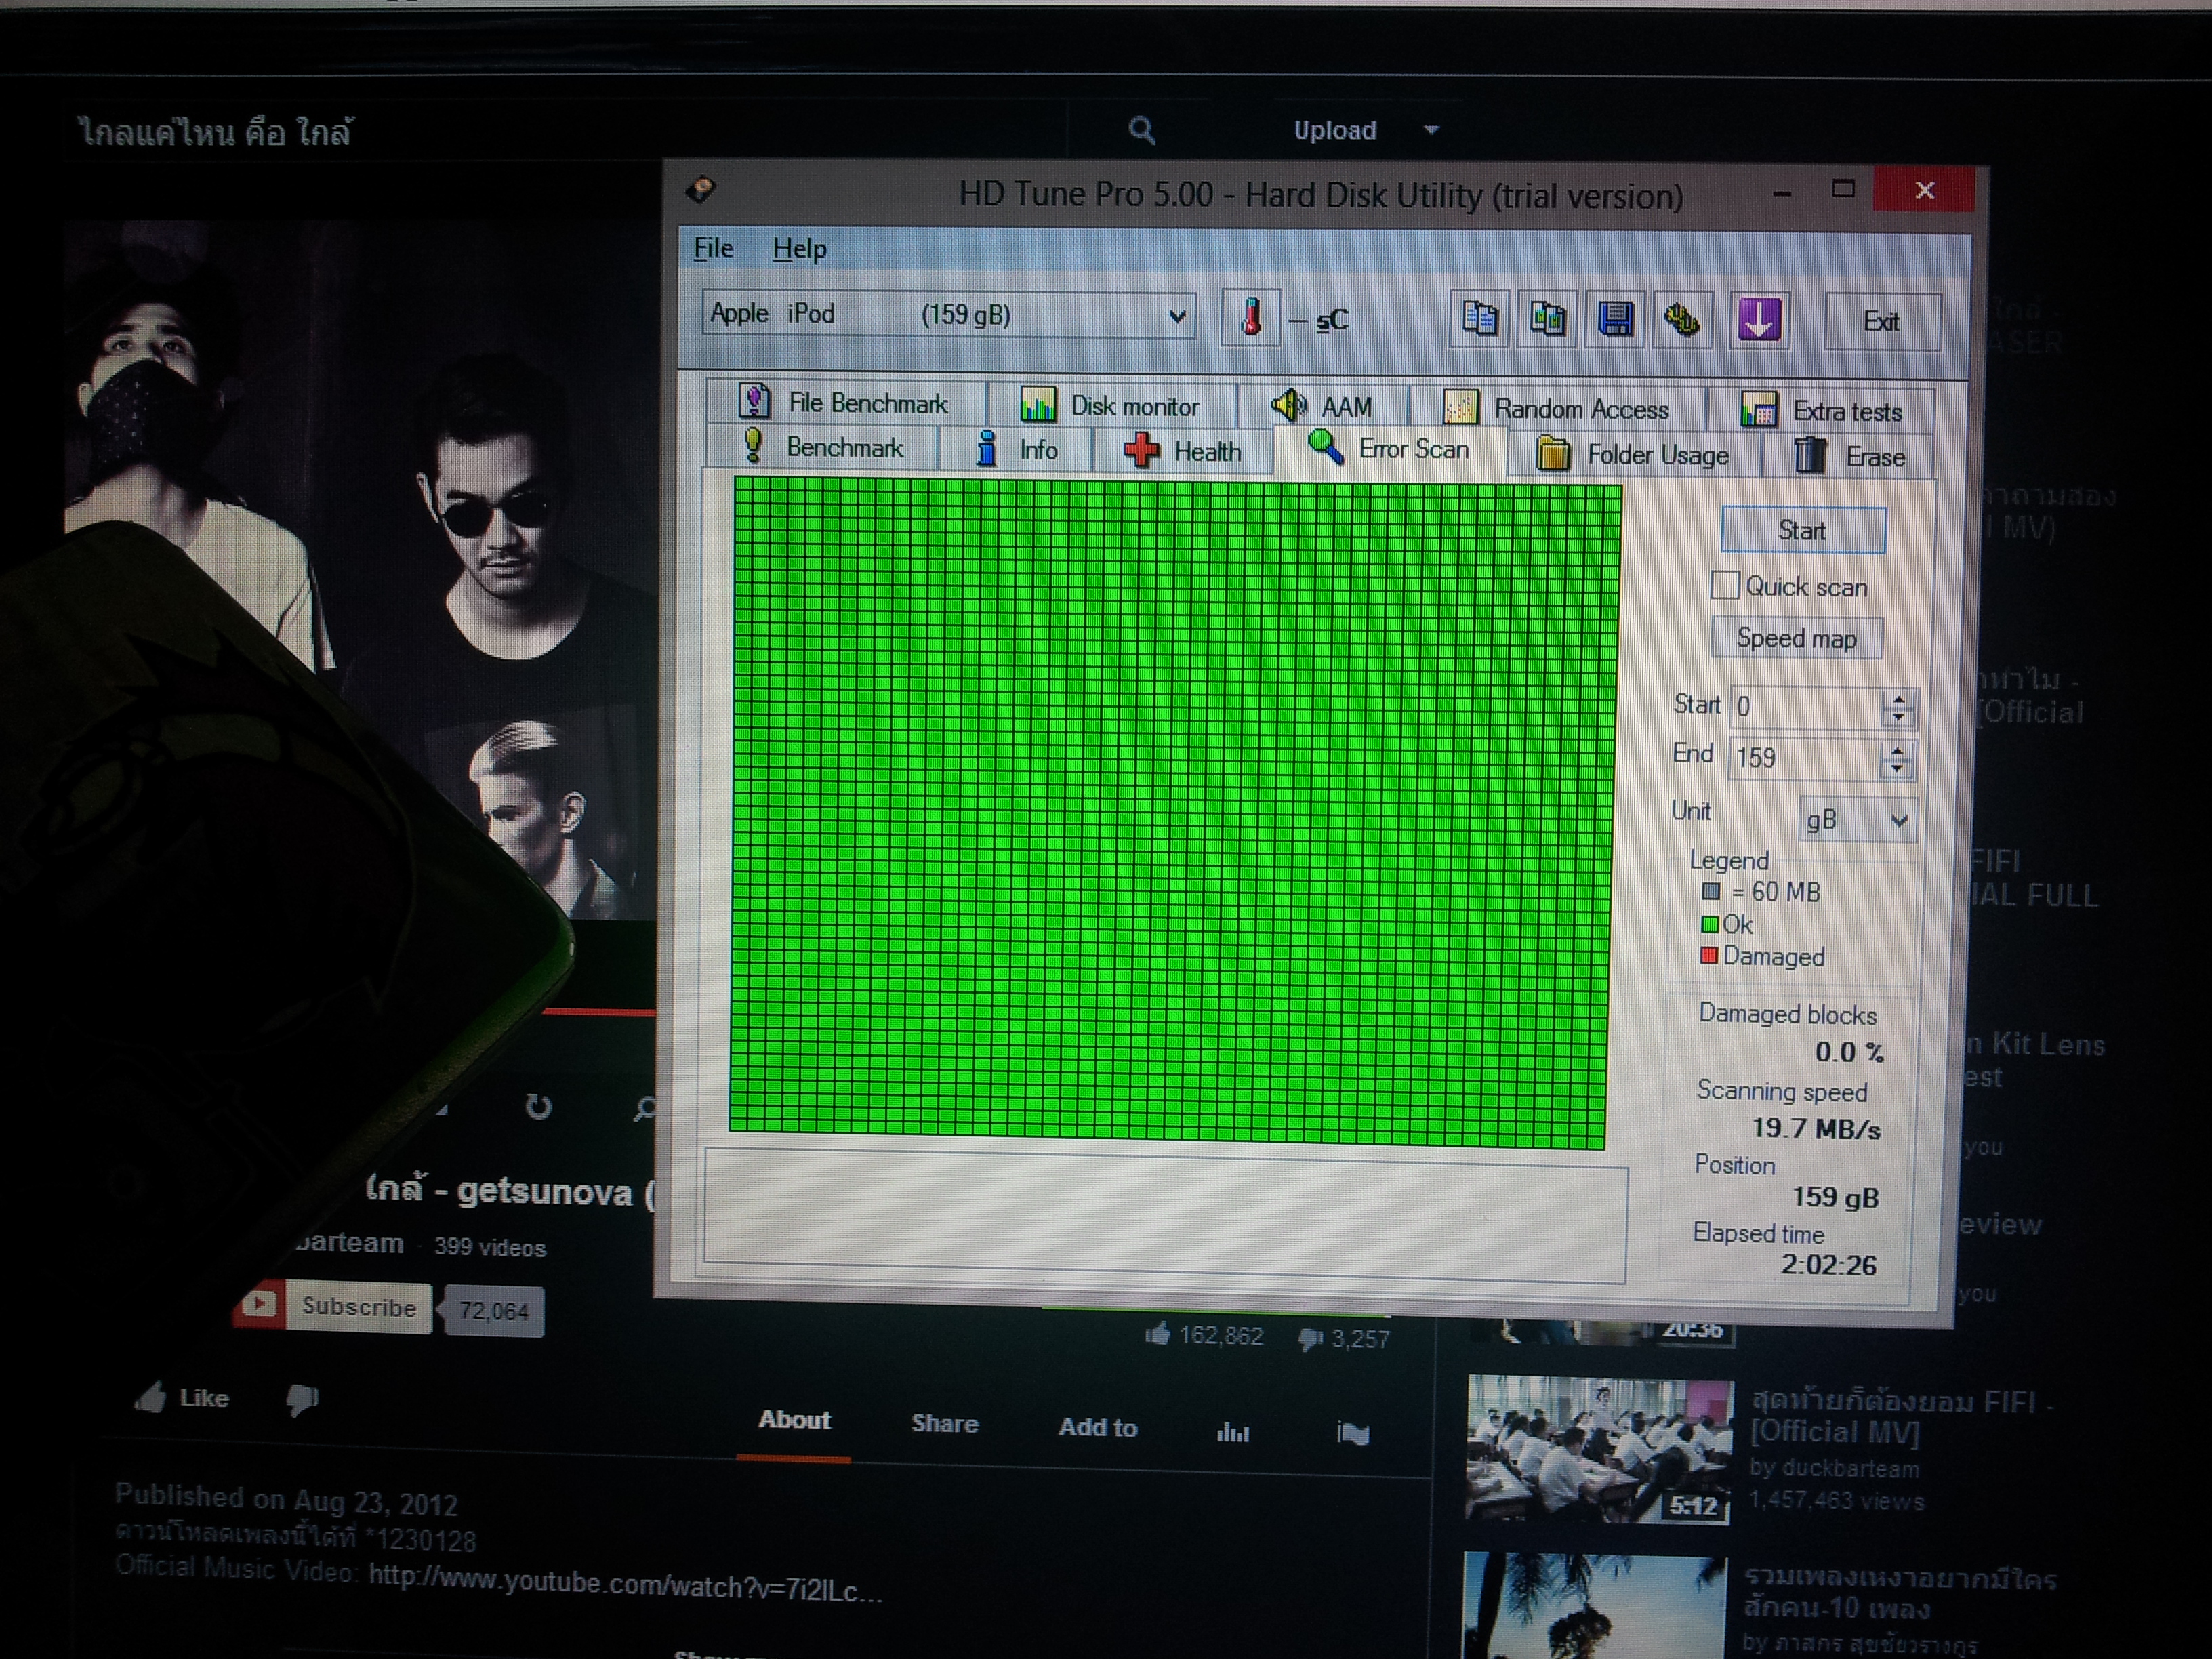The width and height of the screenshot is (2212, 1659).
Task: Click the Speed map button
Action: 1796,638
